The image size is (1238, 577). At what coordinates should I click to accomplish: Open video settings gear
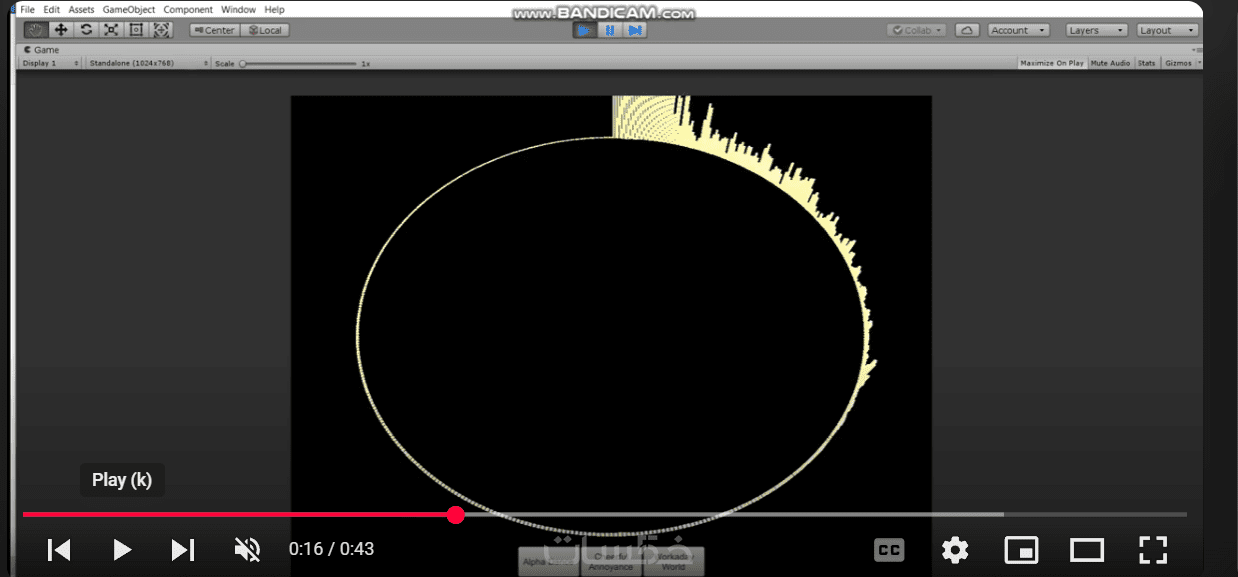pyautogui.click(x=955, y=549)
